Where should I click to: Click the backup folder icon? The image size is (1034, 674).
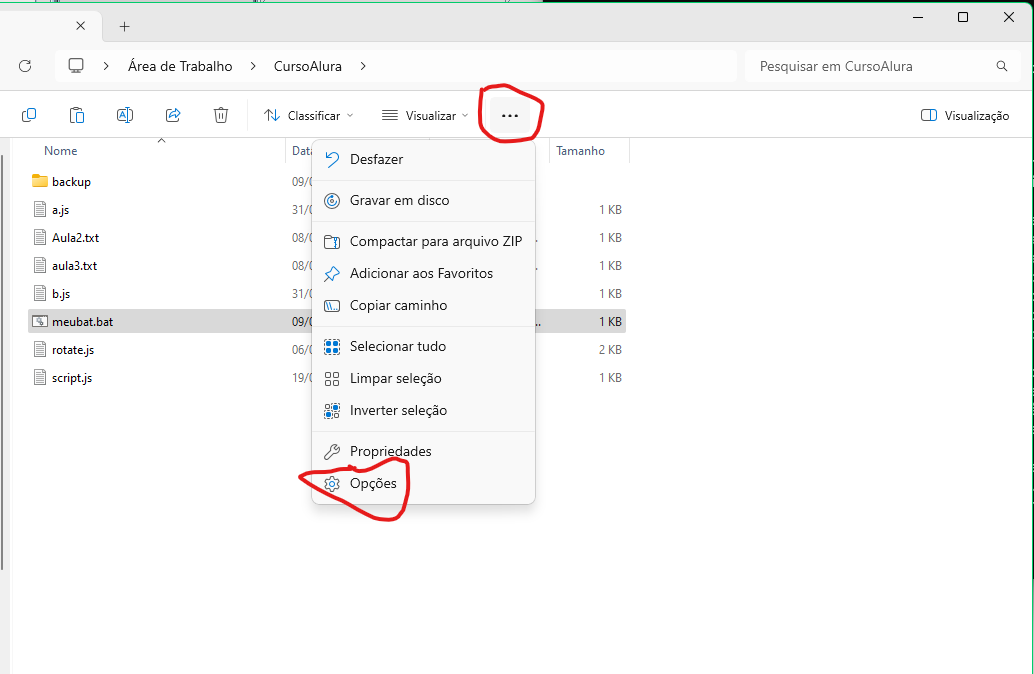pyautogui.click(x=40, y=181)
